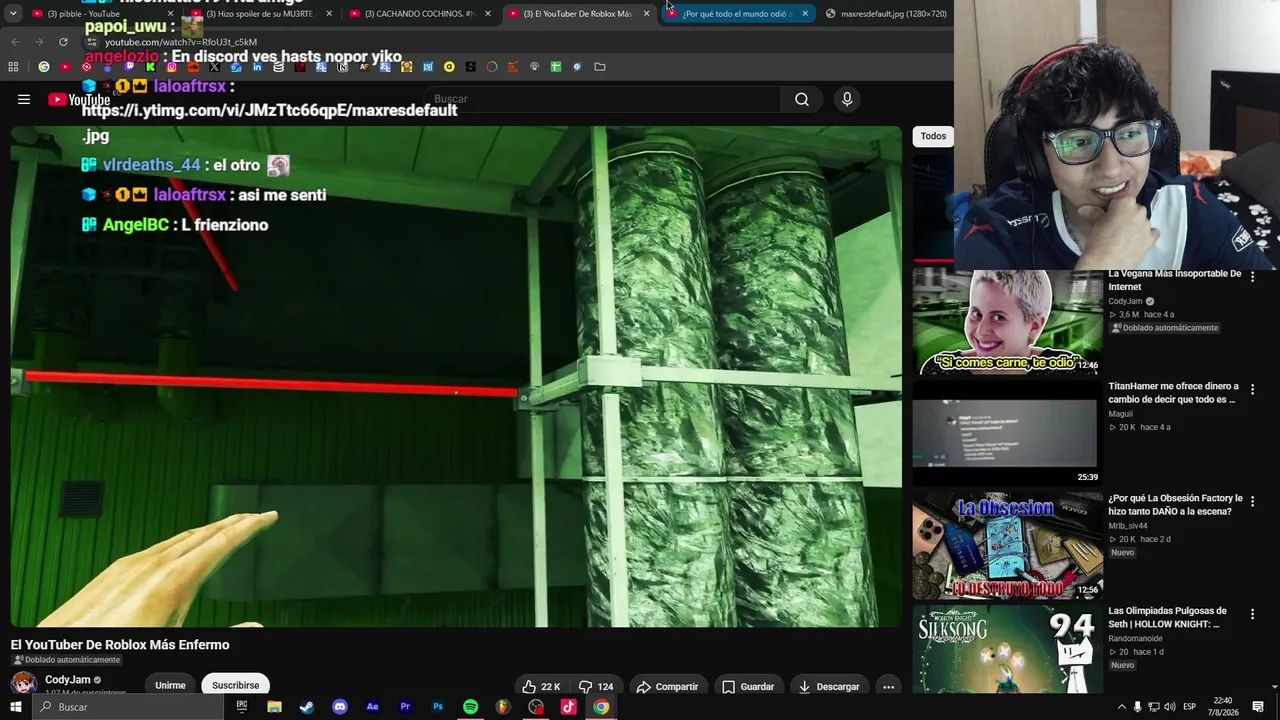The height and width of the screenshot is (720, 1280).
Task: Switch to El YouTuber De Roblox Más tab
Action: pos(578,13)
